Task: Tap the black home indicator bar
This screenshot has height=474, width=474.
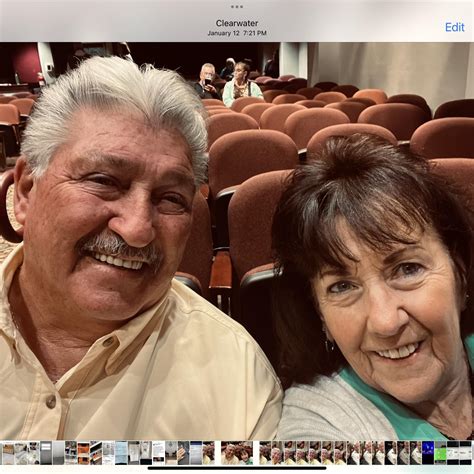Action: 237,468
